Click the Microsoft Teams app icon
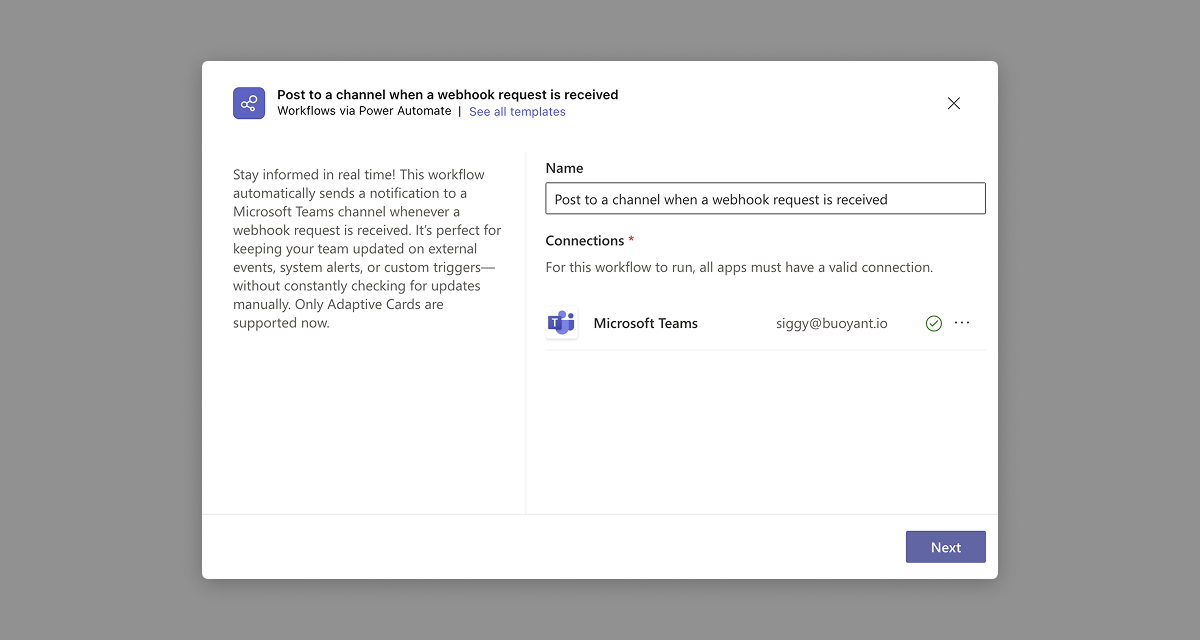The width and height of the screenshot is (1200, 640). coord(562,323)
